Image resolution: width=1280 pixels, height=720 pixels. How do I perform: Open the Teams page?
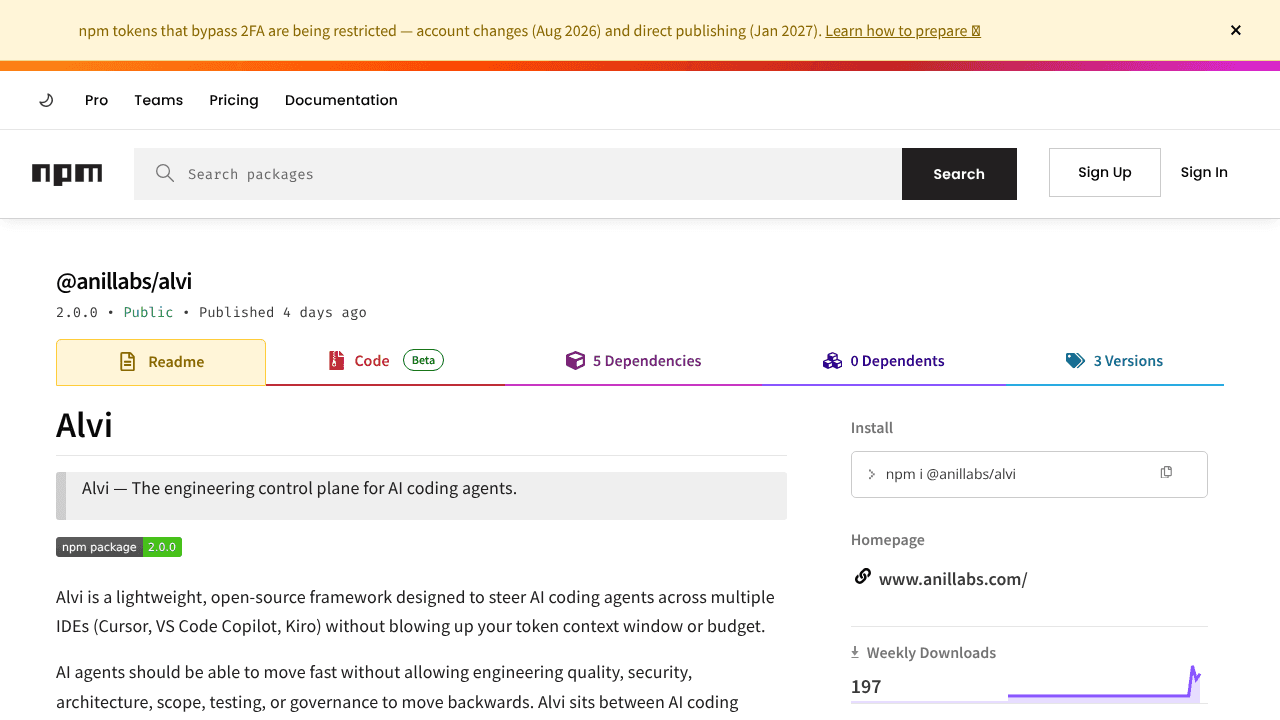(159, 100)
